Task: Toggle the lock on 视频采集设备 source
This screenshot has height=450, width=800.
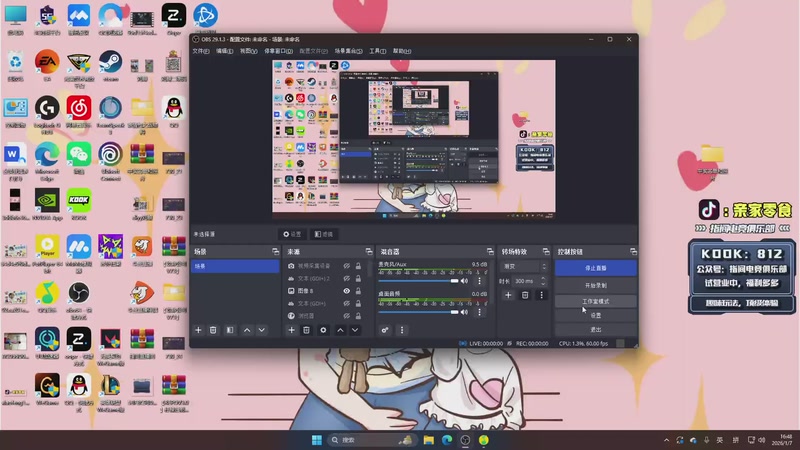Action: point(358,266)
